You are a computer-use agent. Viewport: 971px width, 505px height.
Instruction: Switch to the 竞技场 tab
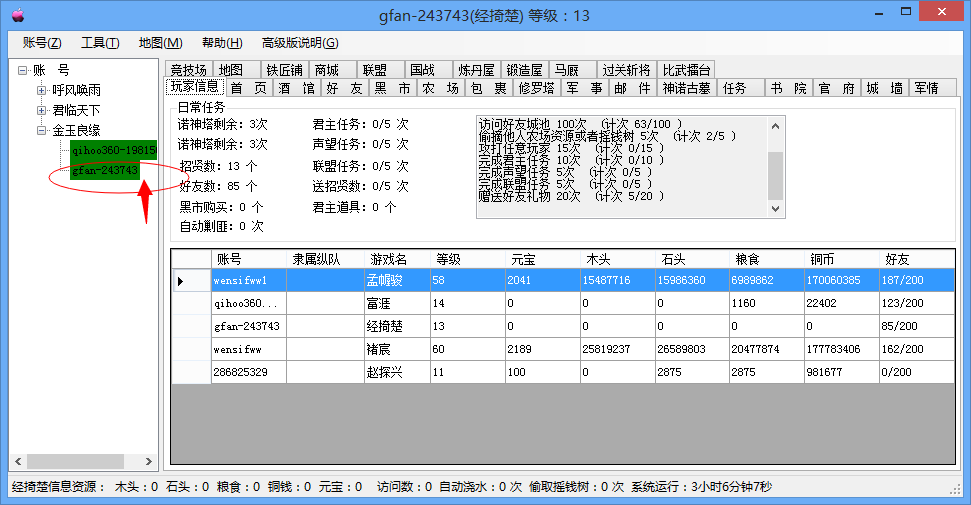(x=188, y=70)
